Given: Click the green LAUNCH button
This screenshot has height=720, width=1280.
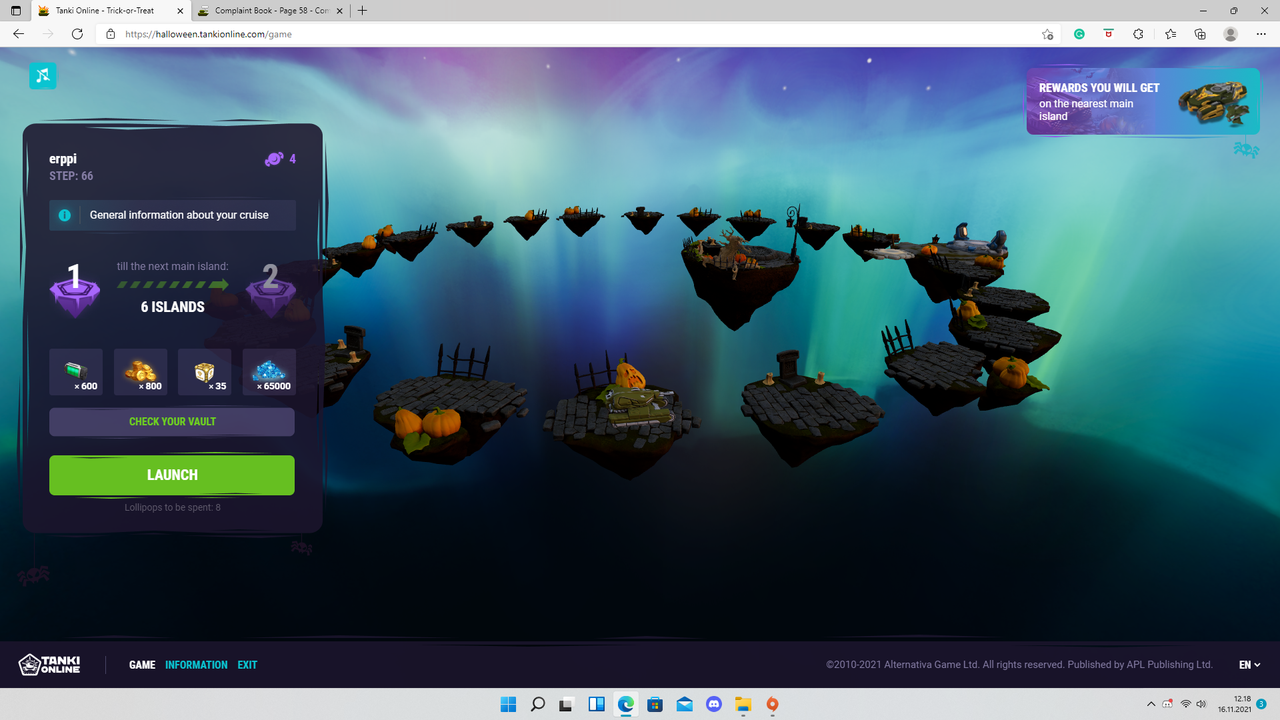Looking at the screenshot, I should pyautogui.click(x=172, y=475).
